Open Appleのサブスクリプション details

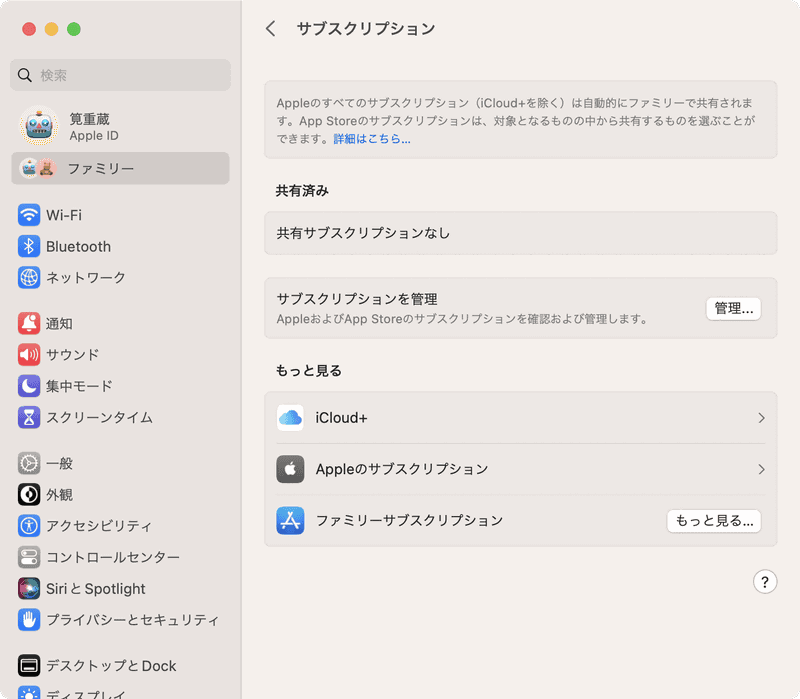click(x=520, y=469)
